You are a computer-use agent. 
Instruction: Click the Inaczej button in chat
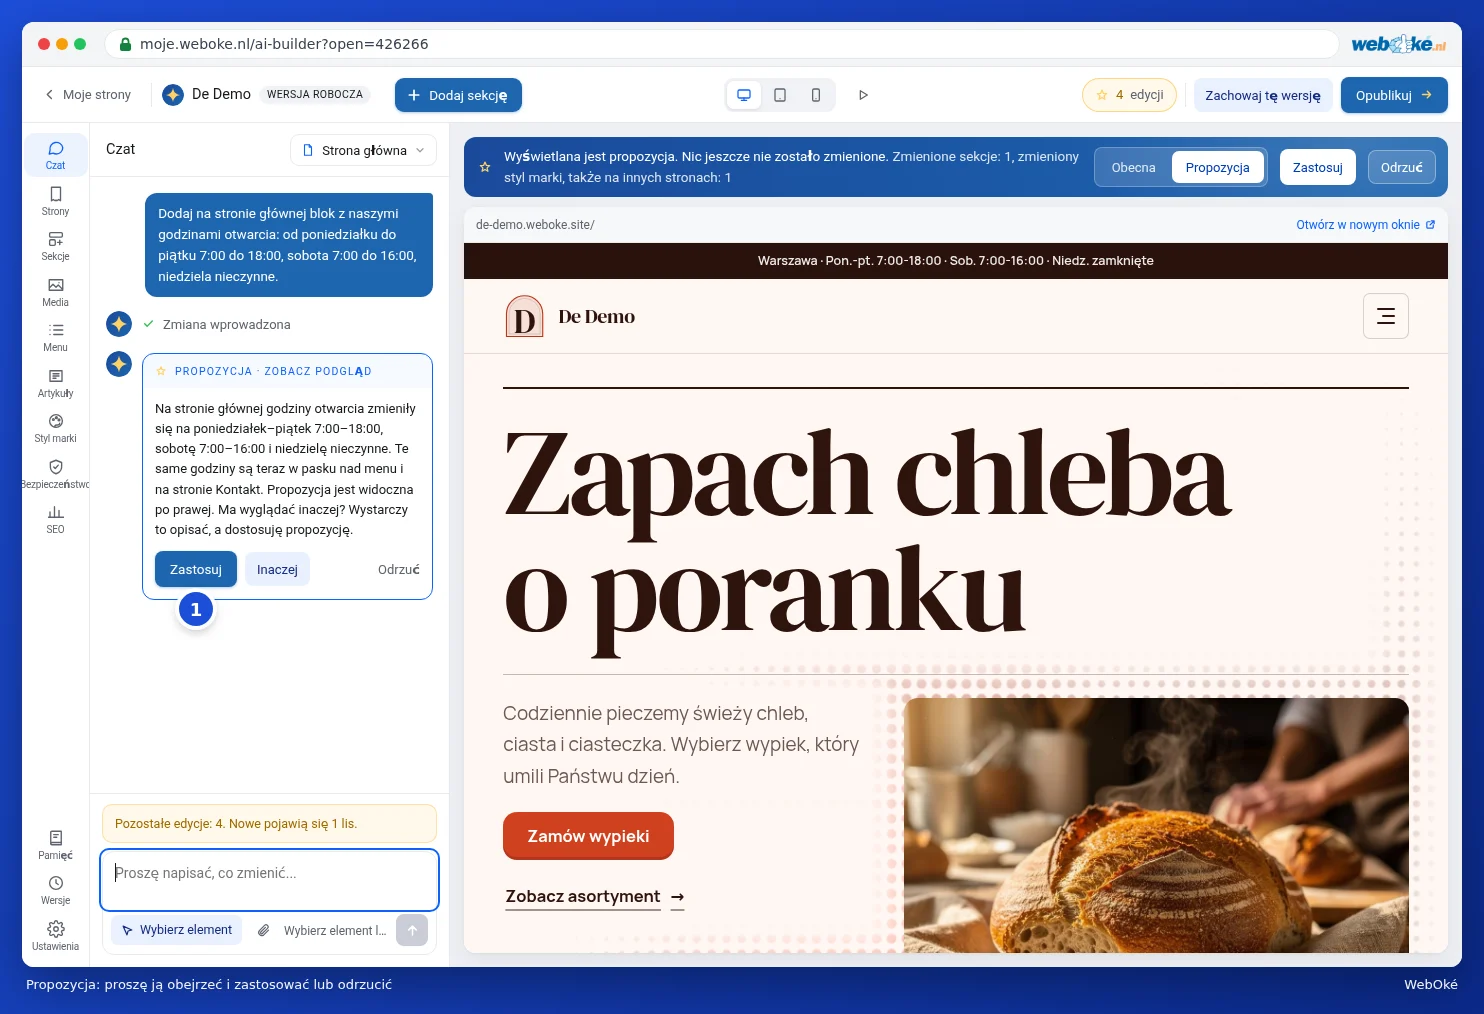click(277, 569)
